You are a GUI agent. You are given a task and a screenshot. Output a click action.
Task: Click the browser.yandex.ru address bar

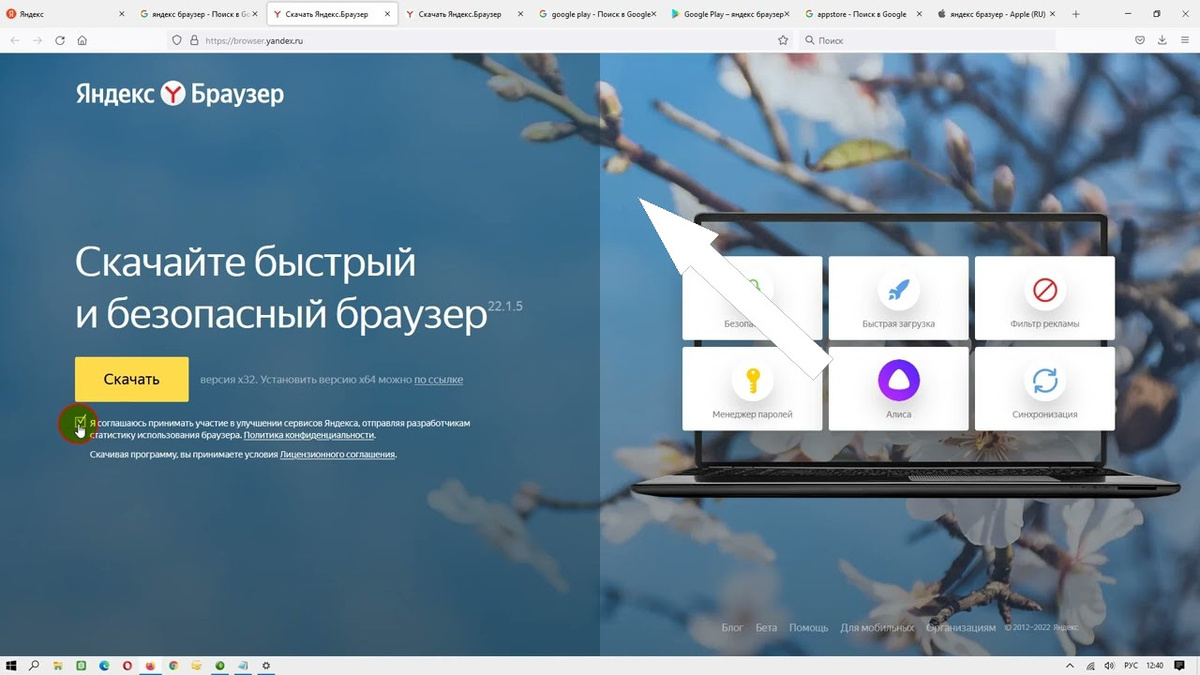[x=480, y=40]
